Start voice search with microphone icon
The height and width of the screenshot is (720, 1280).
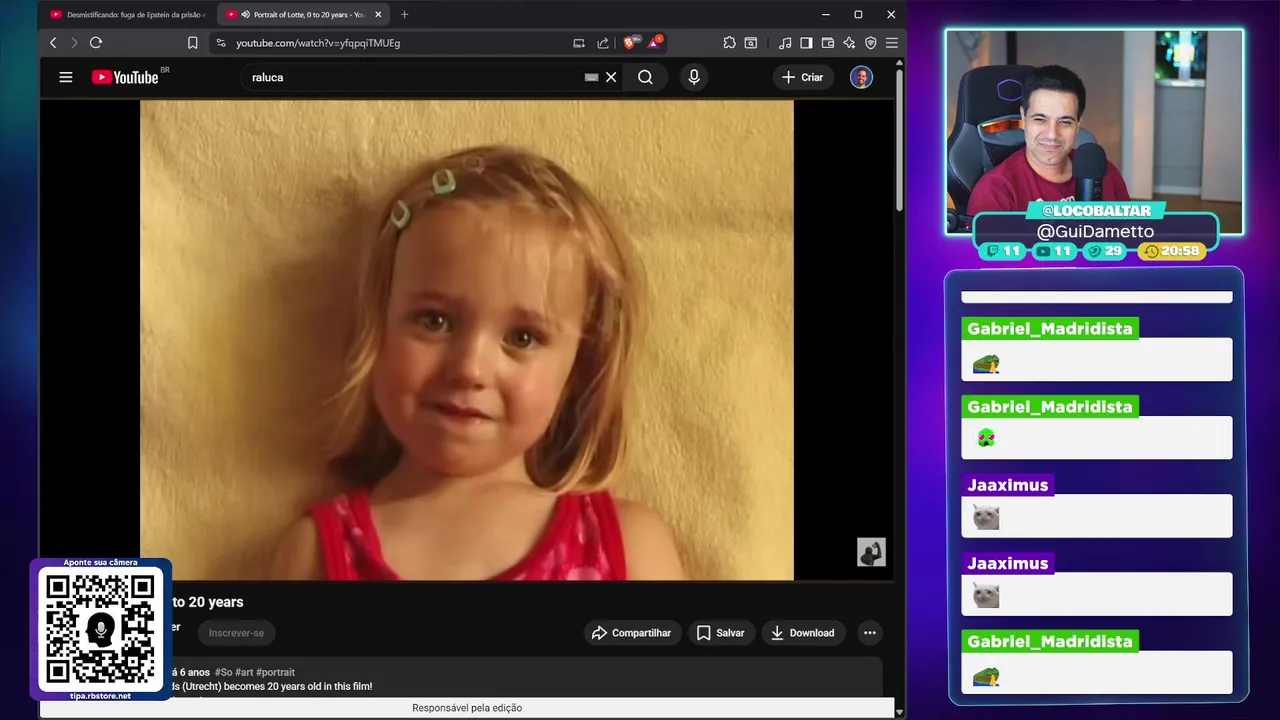[694, 77]
